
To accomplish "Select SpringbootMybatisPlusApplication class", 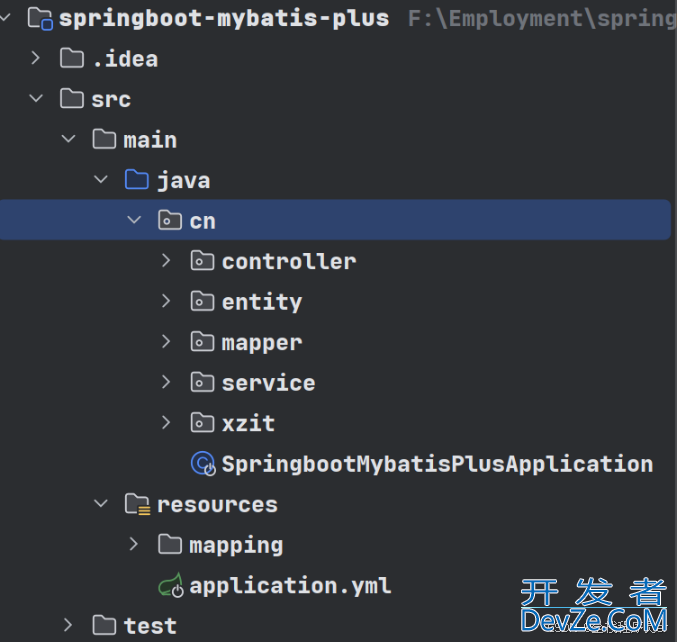I will 437,464.
